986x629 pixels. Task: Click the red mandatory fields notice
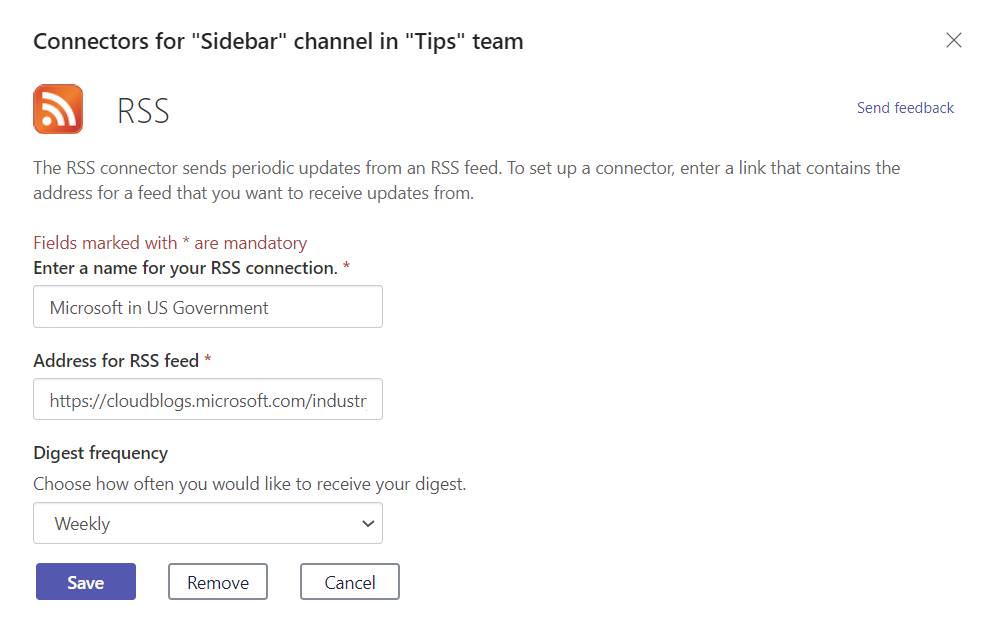pos(170,243)
